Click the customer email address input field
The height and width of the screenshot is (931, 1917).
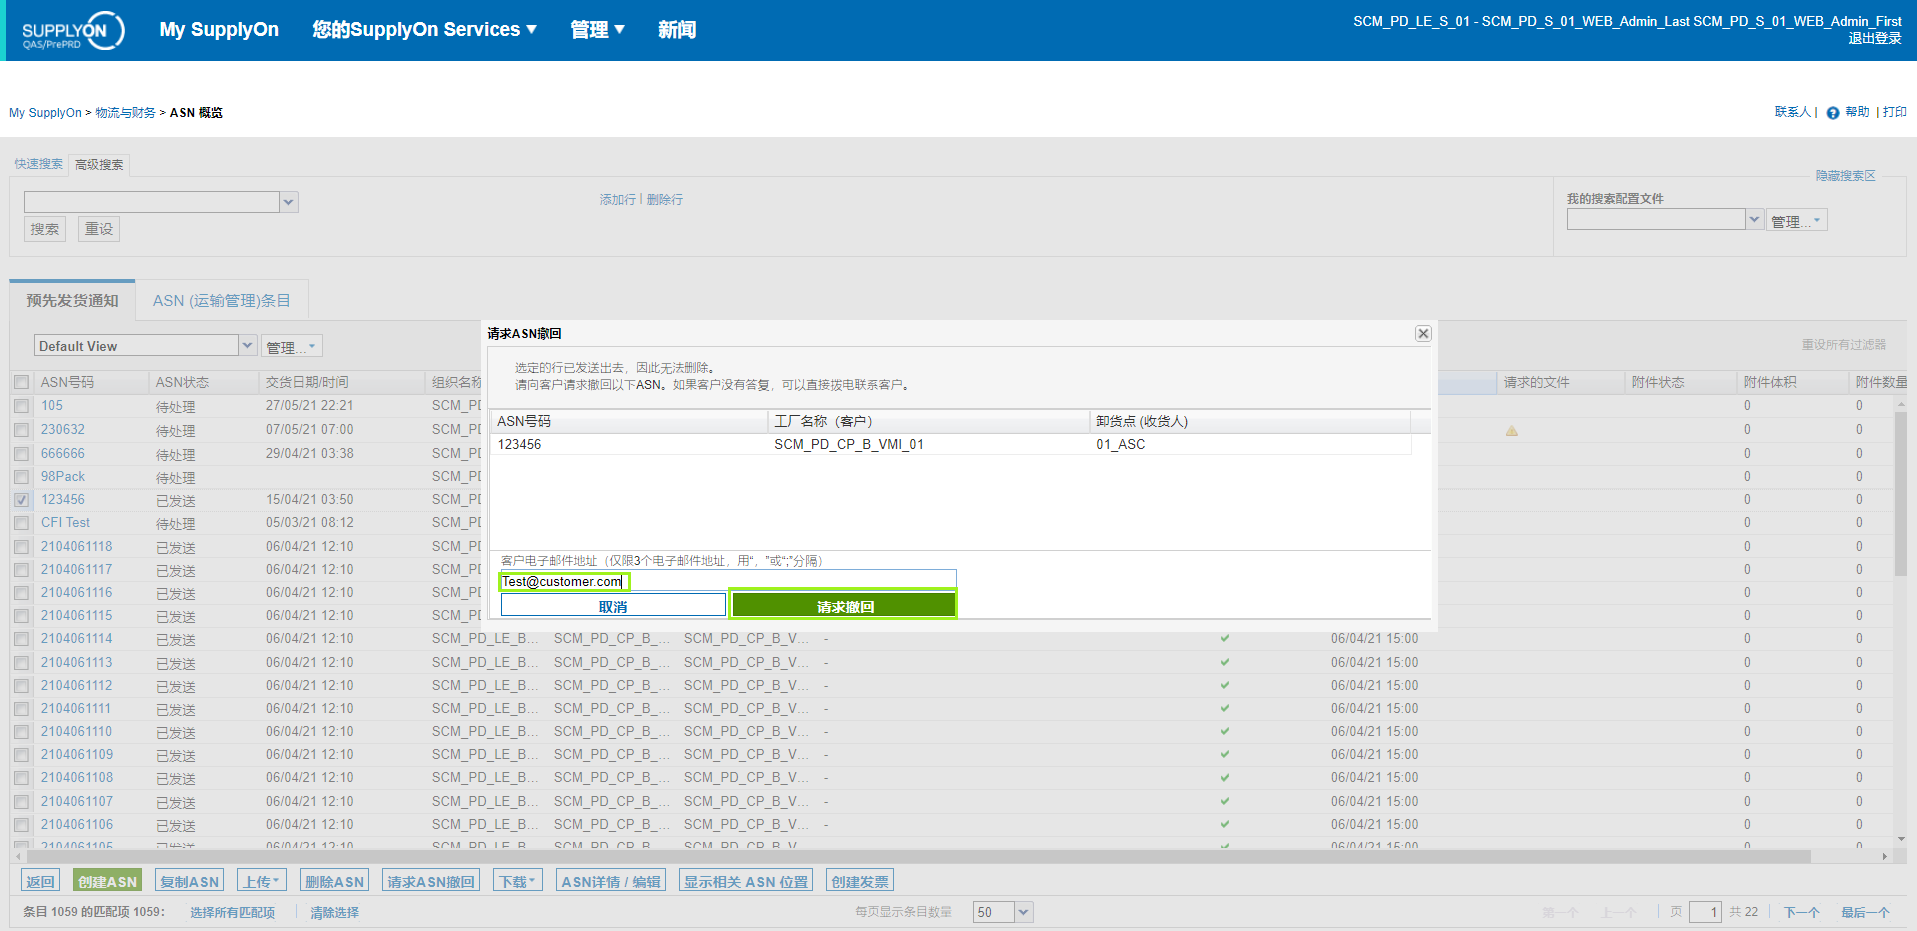click(x=728, y=581)
